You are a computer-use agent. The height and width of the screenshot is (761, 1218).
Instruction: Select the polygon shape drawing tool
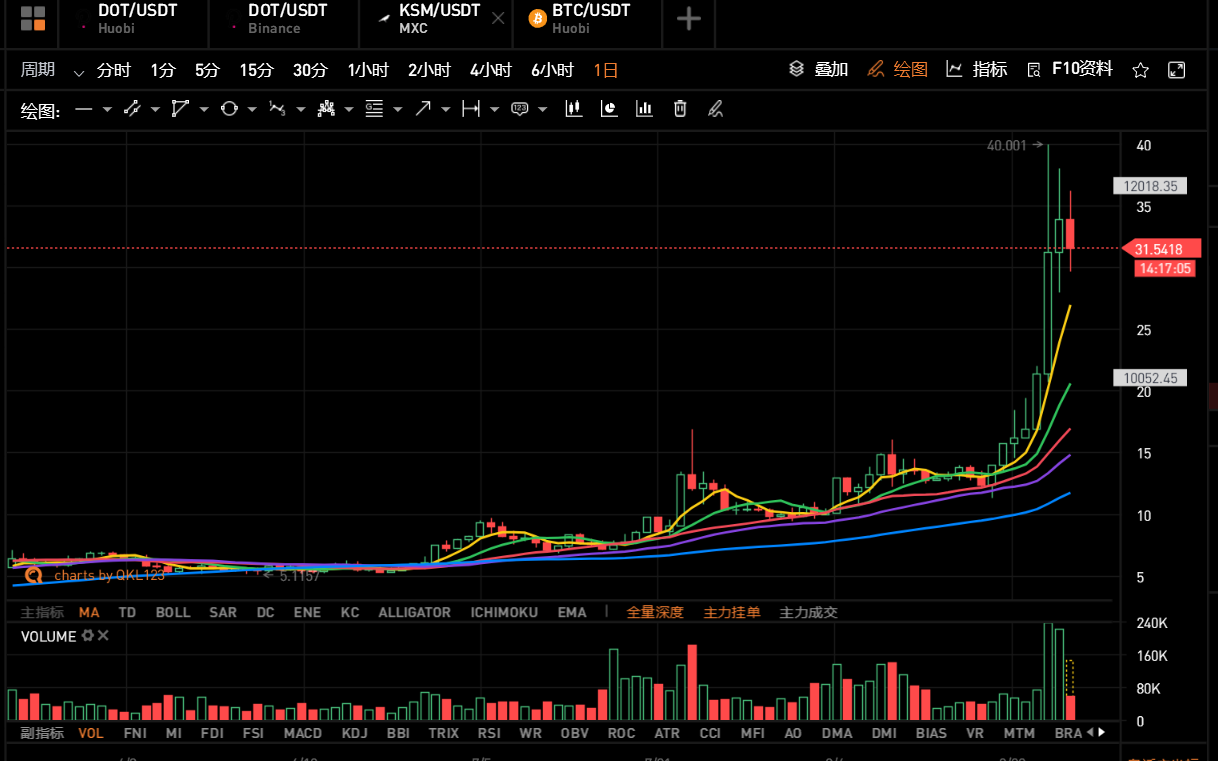click(x=180, y=109)
